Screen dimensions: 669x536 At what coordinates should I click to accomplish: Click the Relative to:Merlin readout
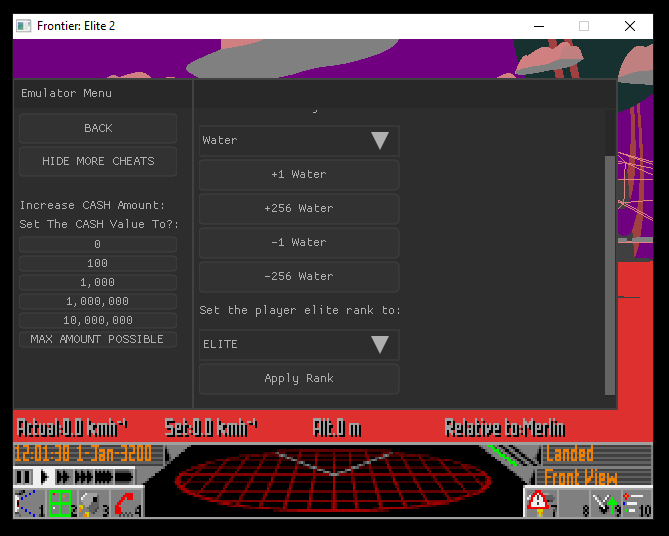(x=505, y=428)
